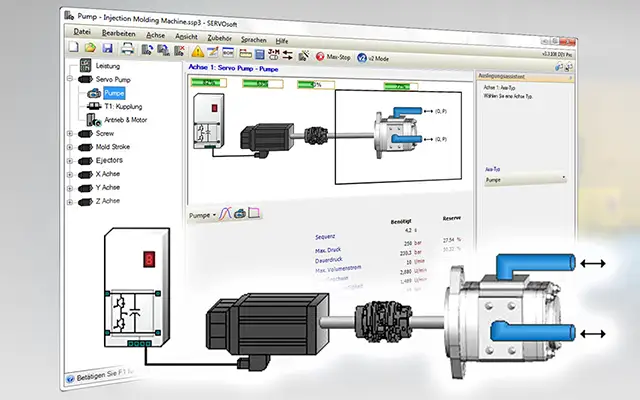Click the Sequenz parameter label

coord(325,237)
